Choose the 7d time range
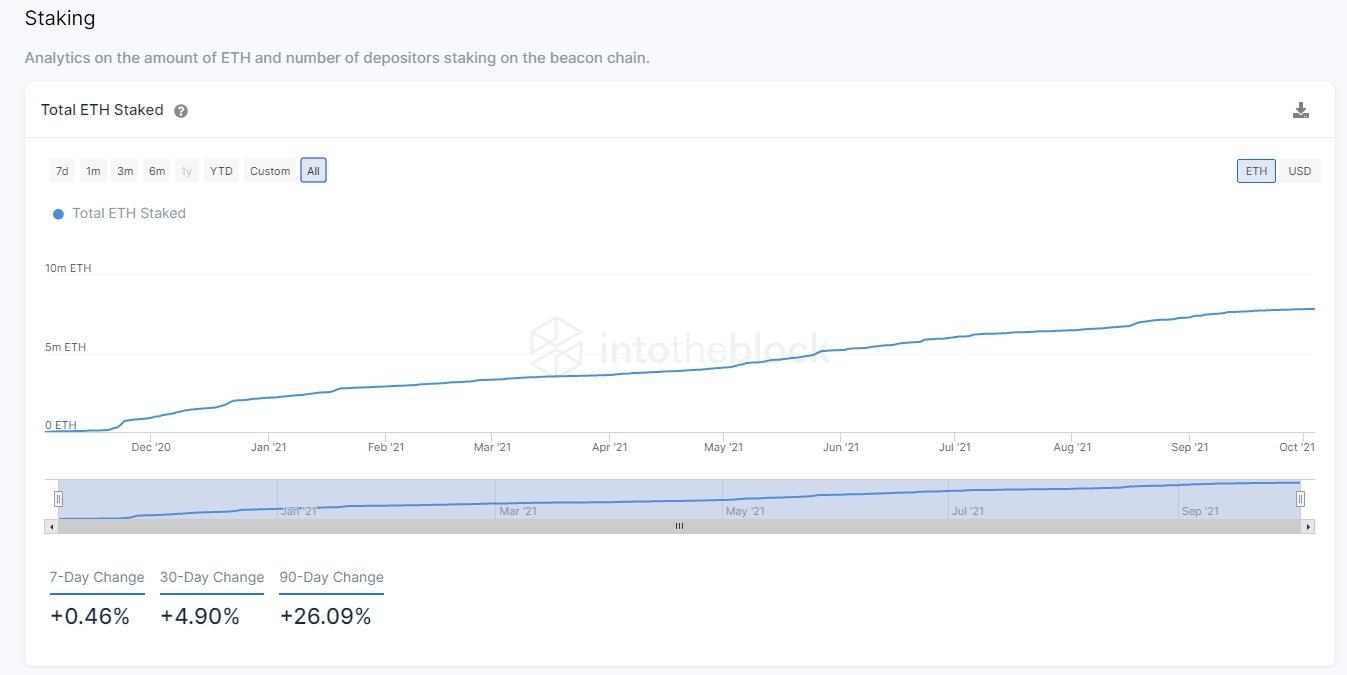 61,170
